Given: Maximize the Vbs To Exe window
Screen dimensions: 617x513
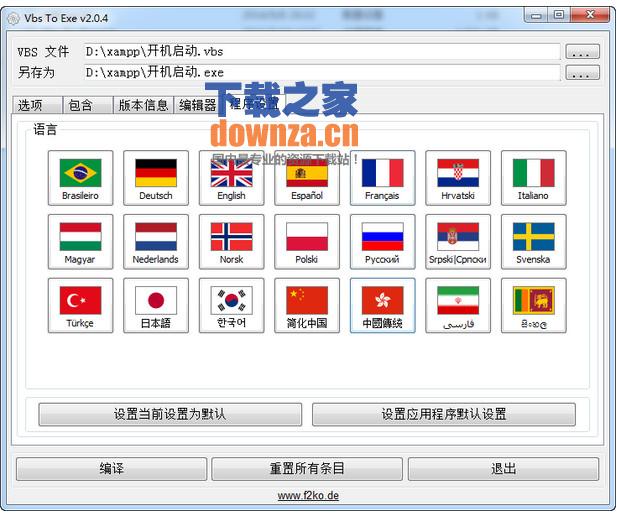Looking at the screenshot, I should (559, 15).
